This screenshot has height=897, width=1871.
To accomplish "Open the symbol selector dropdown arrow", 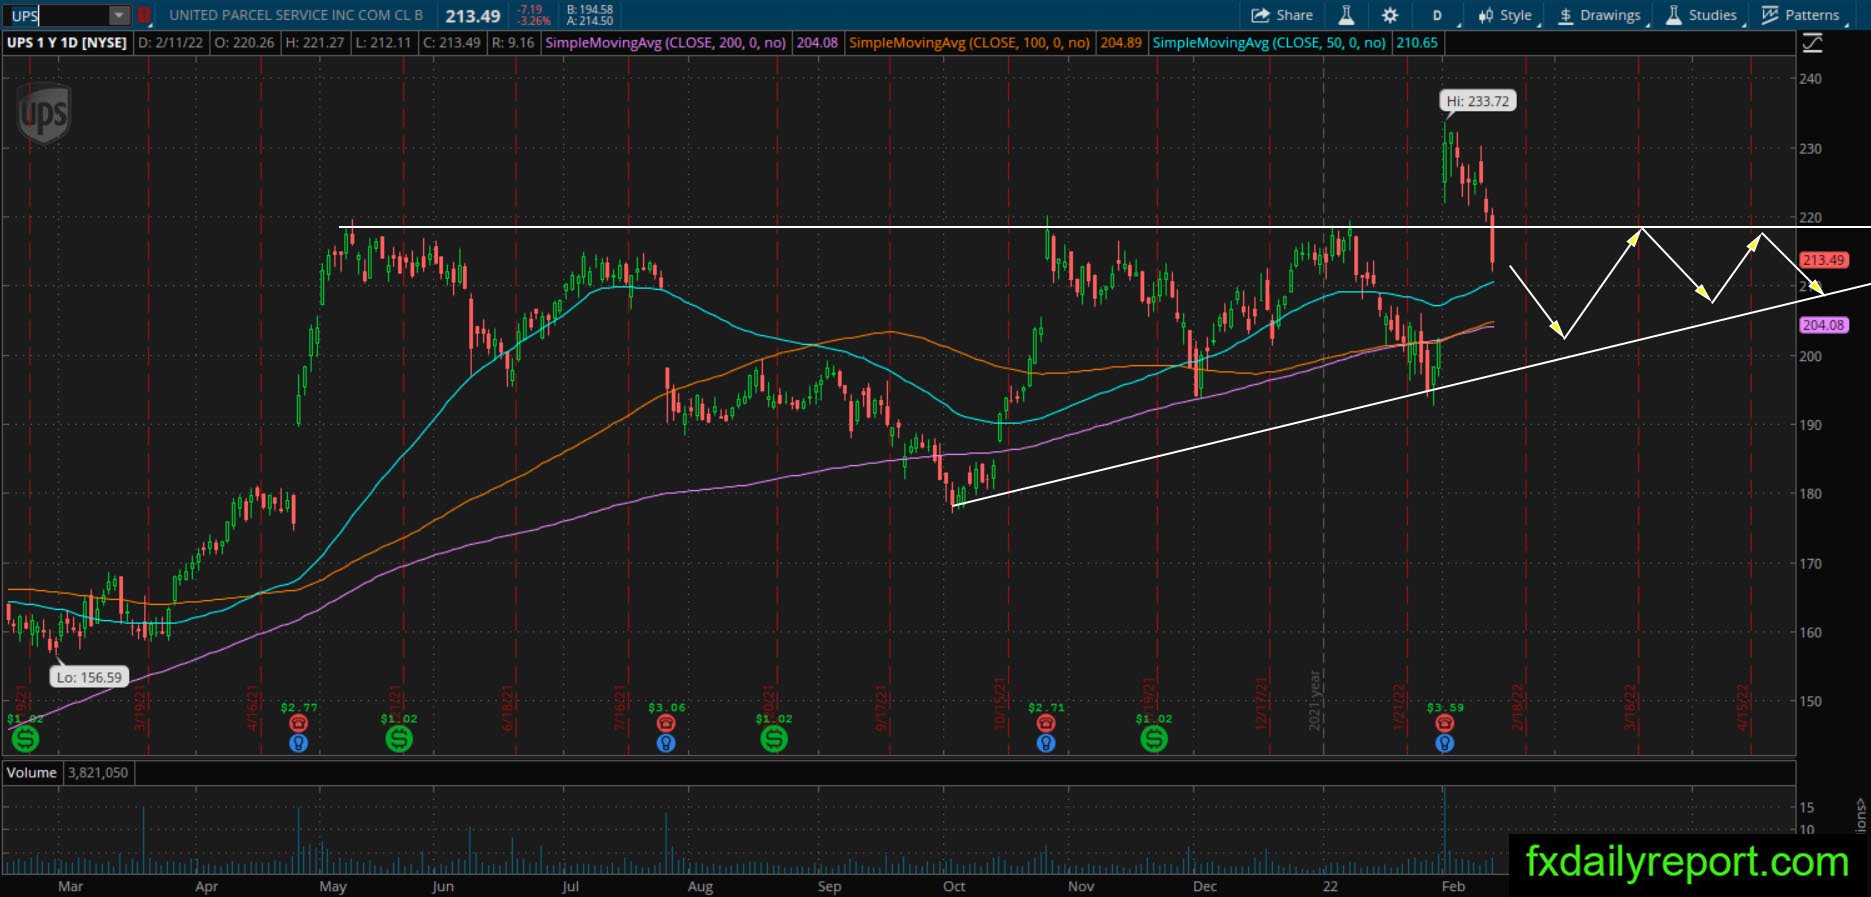I will pos(119,15).
